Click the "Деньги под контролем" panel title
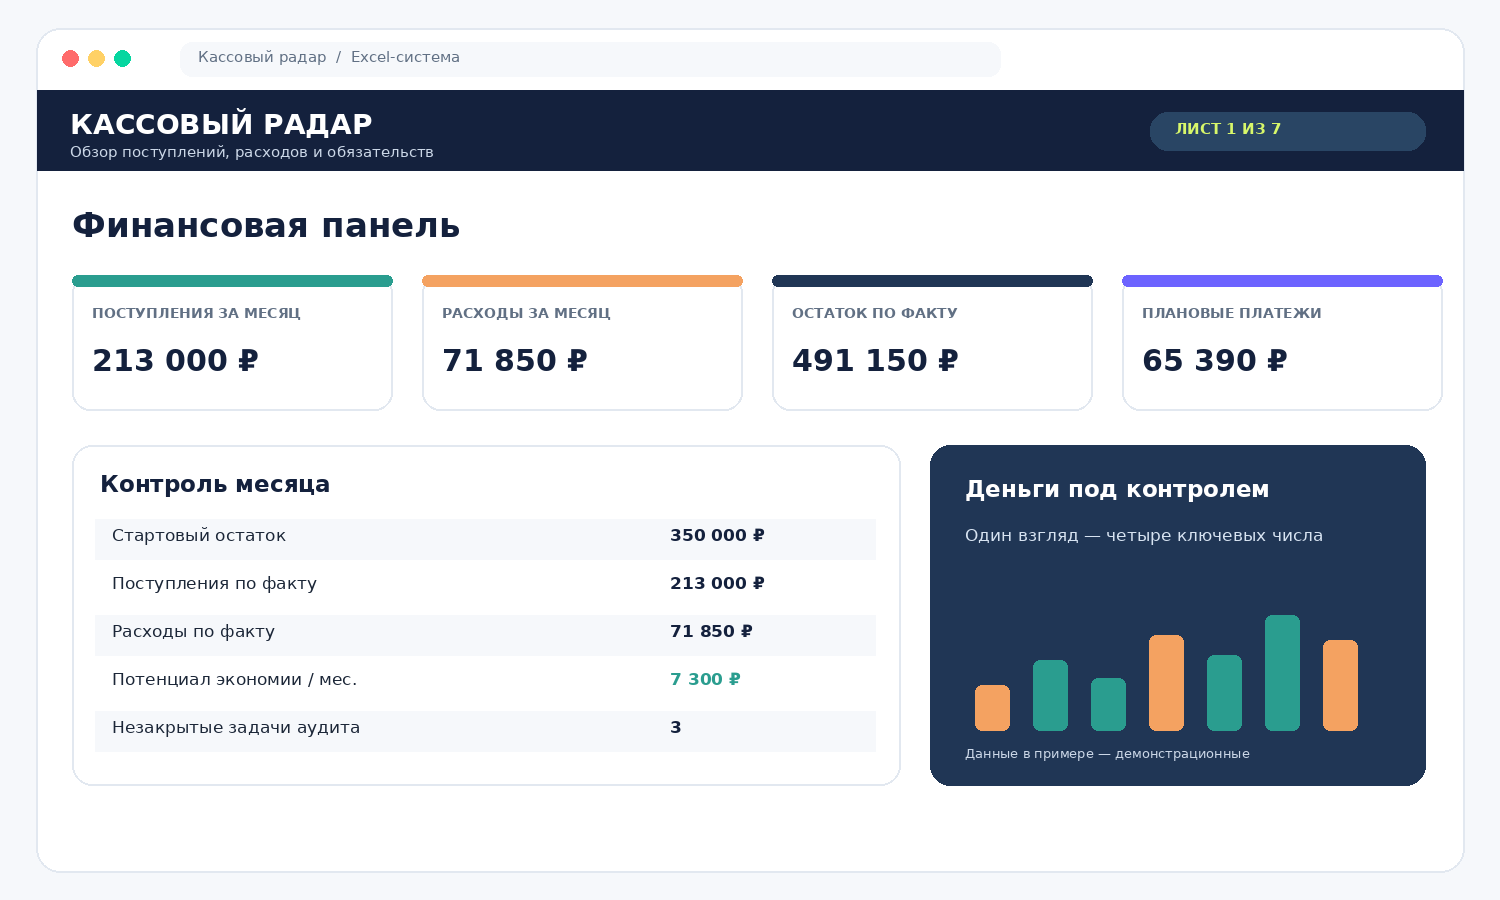This screenshot has width=1500, height=900. [1117, 490]
